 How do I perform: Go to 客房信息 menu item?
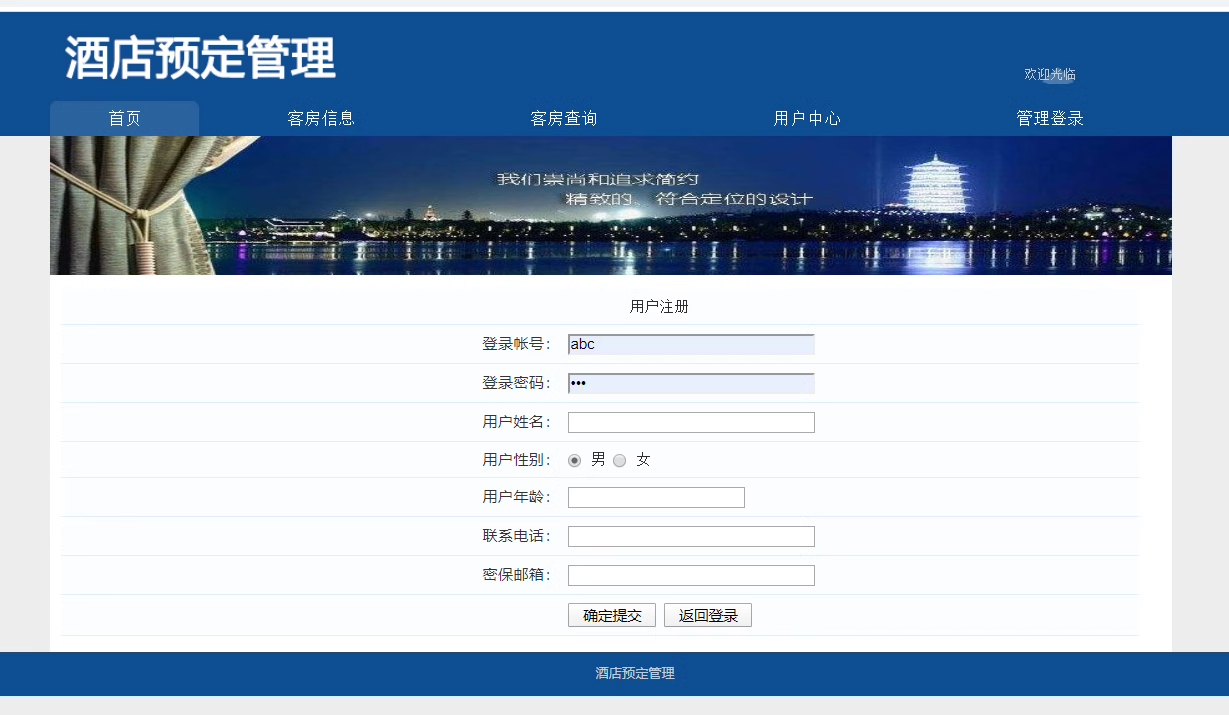[x=321, y=118]
